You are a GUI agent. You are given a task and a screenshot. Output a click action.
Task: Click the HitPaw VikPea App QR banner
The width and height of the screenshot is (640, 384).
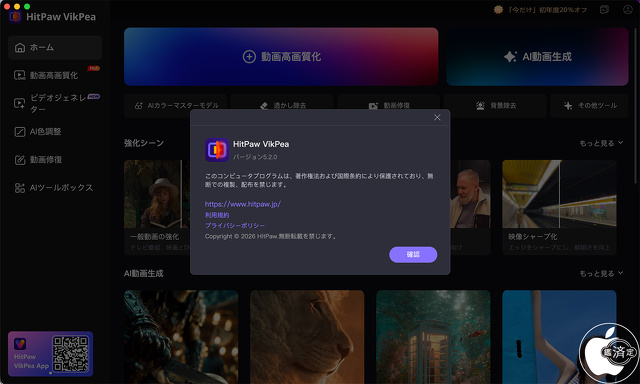[51, 354]
